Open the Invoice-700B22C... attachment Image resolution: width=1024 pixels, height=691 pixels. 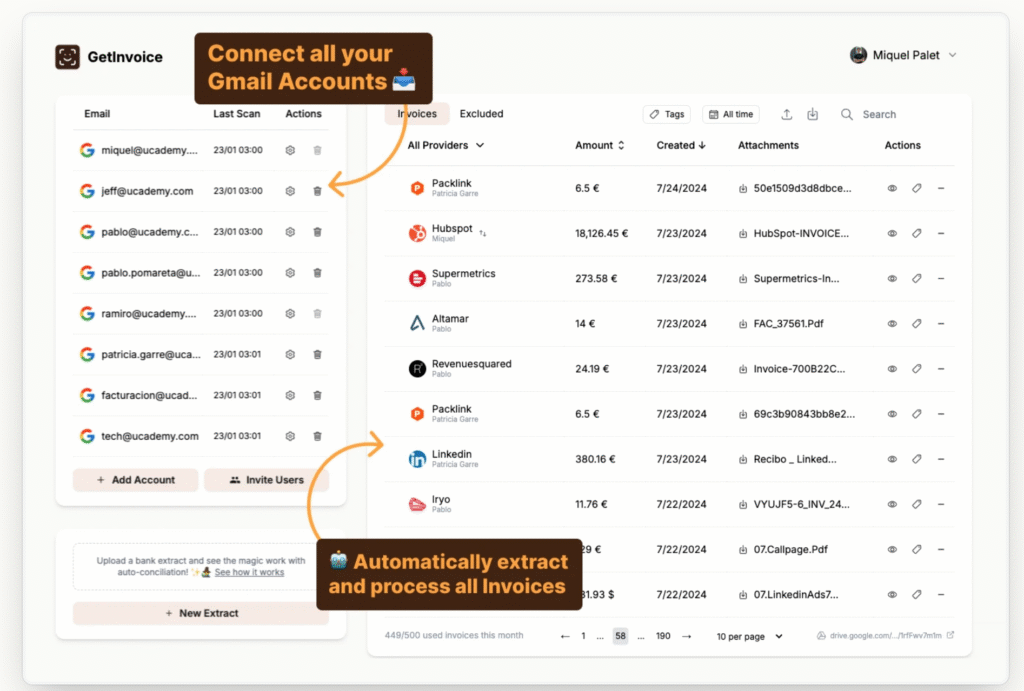point(799,368)
